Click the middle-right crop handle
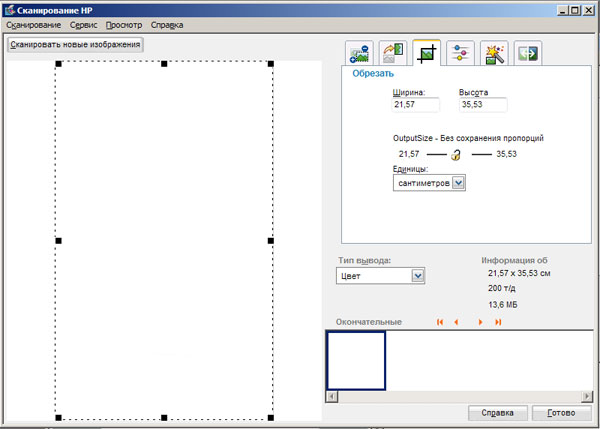The width and height of the screenshot is (600, 429). click(x=271, y=241)
